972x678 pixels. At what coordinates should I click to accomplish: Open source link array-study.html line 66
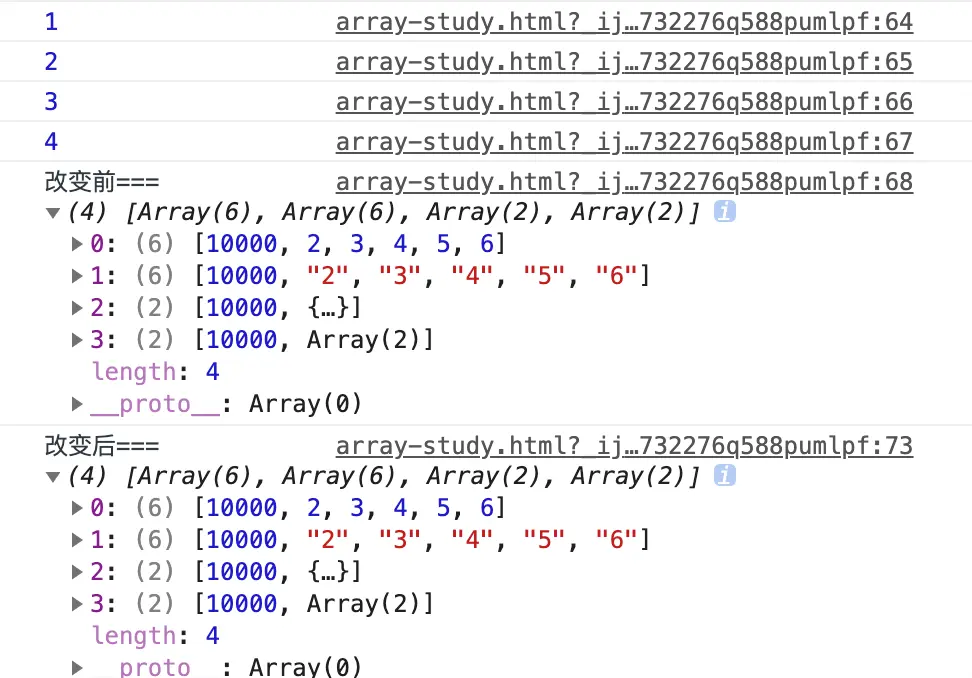pos(624,101)
